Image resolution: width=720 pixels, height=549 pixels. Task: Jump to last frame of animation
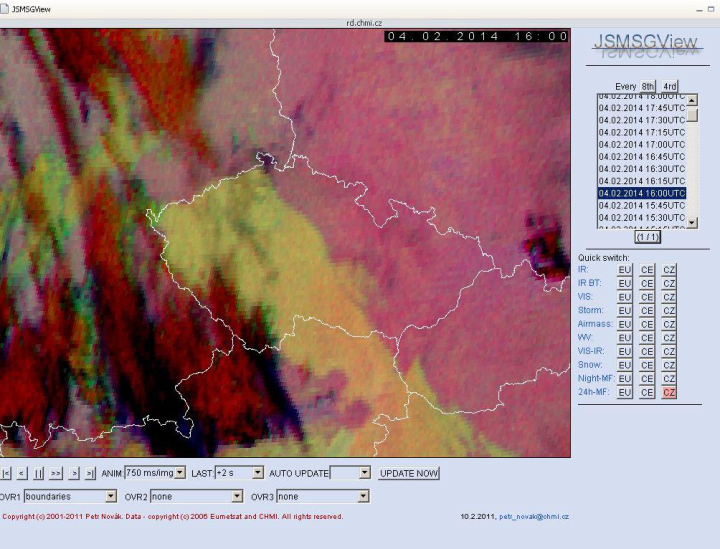pos(90,473)
